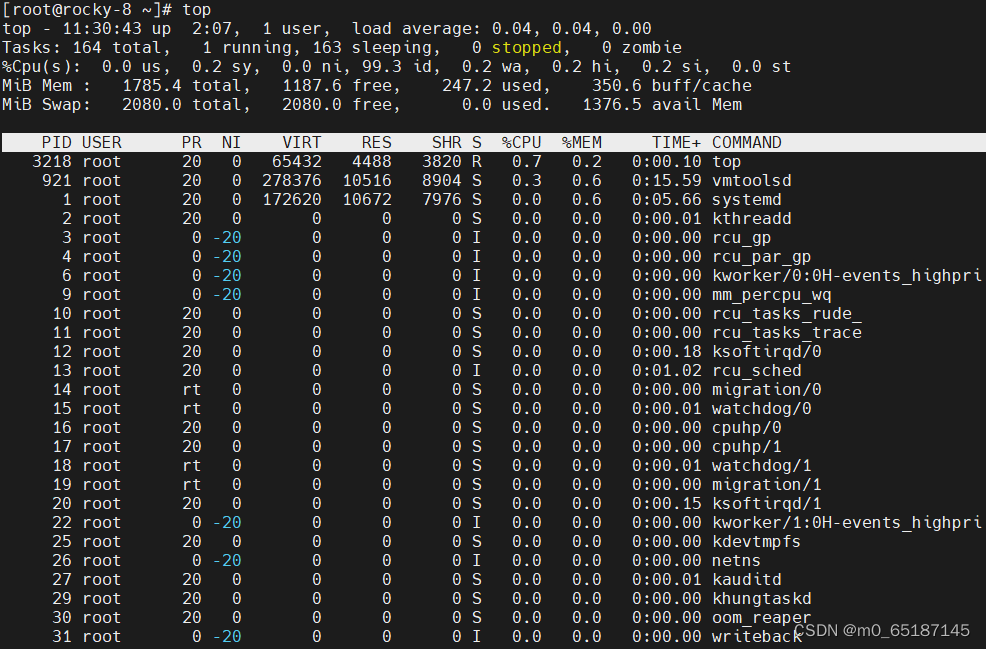The image size is (986, 649).
Task: Click the rcu_tasks_trace command name
Action: click(787, 332)
